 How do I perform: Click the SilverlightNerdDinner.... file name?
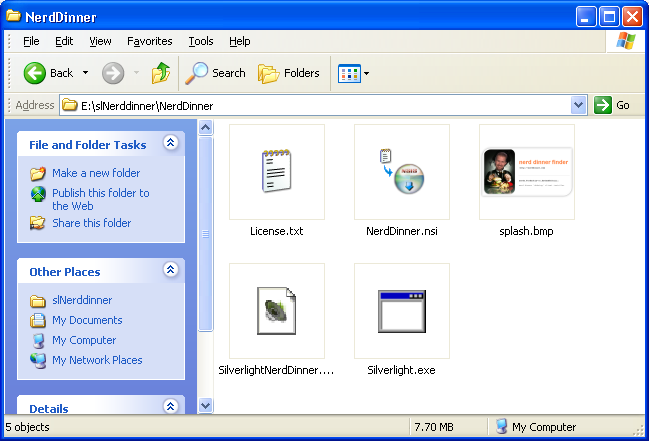click(x=276, y=370)
